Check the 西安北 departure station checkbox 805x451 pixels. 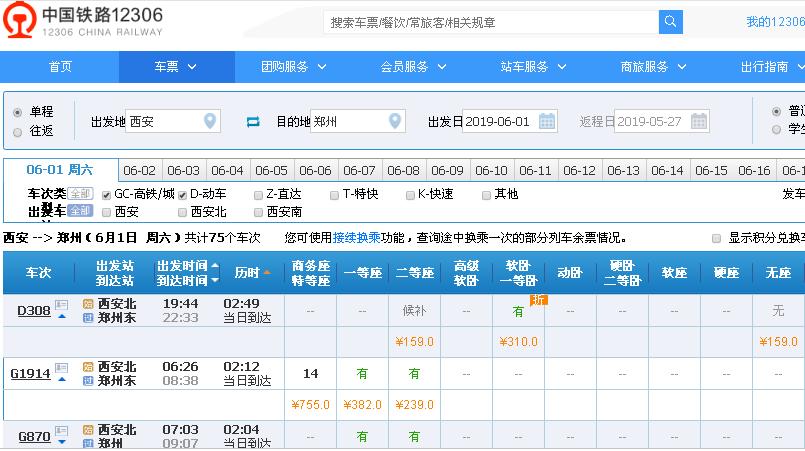tap(182, 212)
